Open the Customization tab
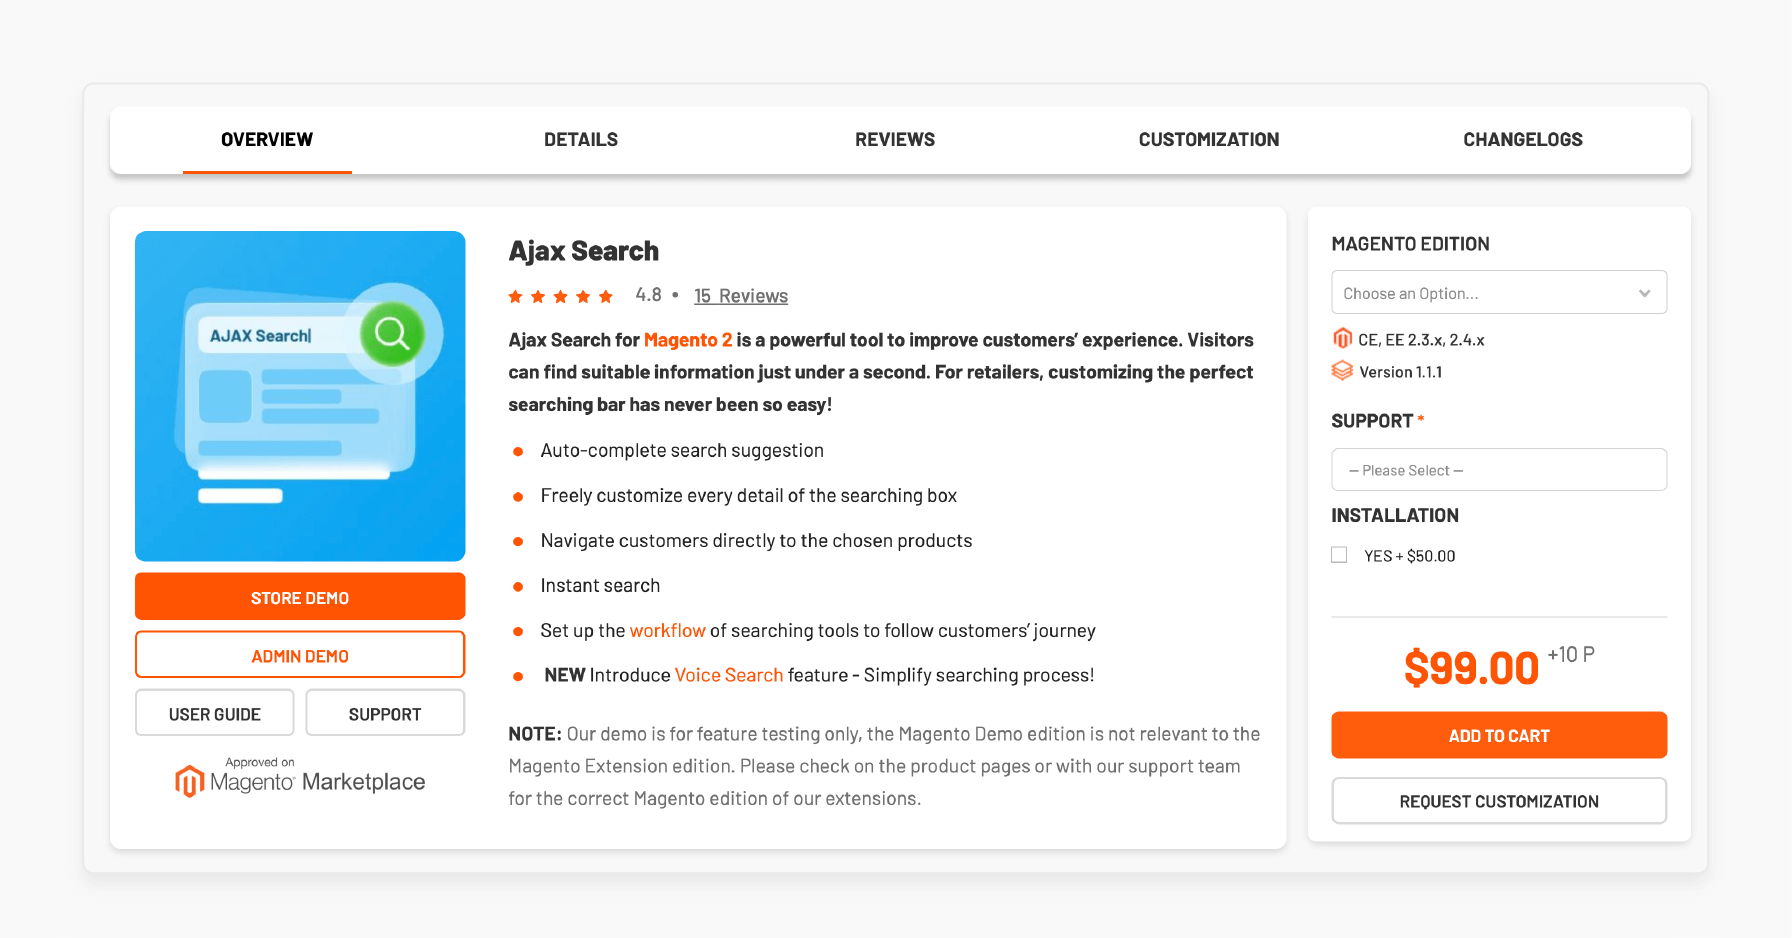Viewport: 1792px width, 938px height. pyautogui.click(x=1209, y=139)
